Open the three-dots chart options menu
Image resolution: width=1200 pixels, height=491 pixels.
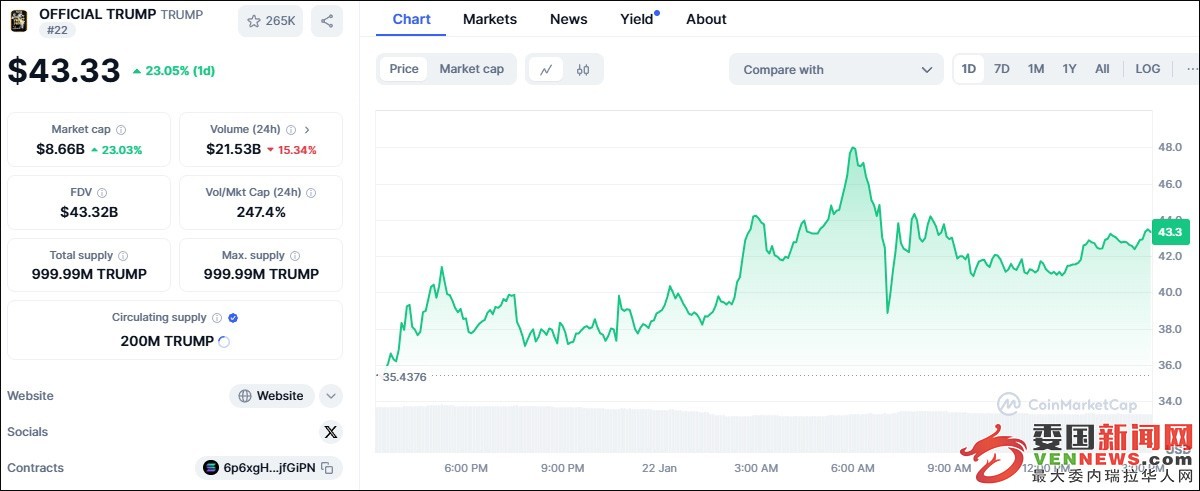tap(1190, 69)
